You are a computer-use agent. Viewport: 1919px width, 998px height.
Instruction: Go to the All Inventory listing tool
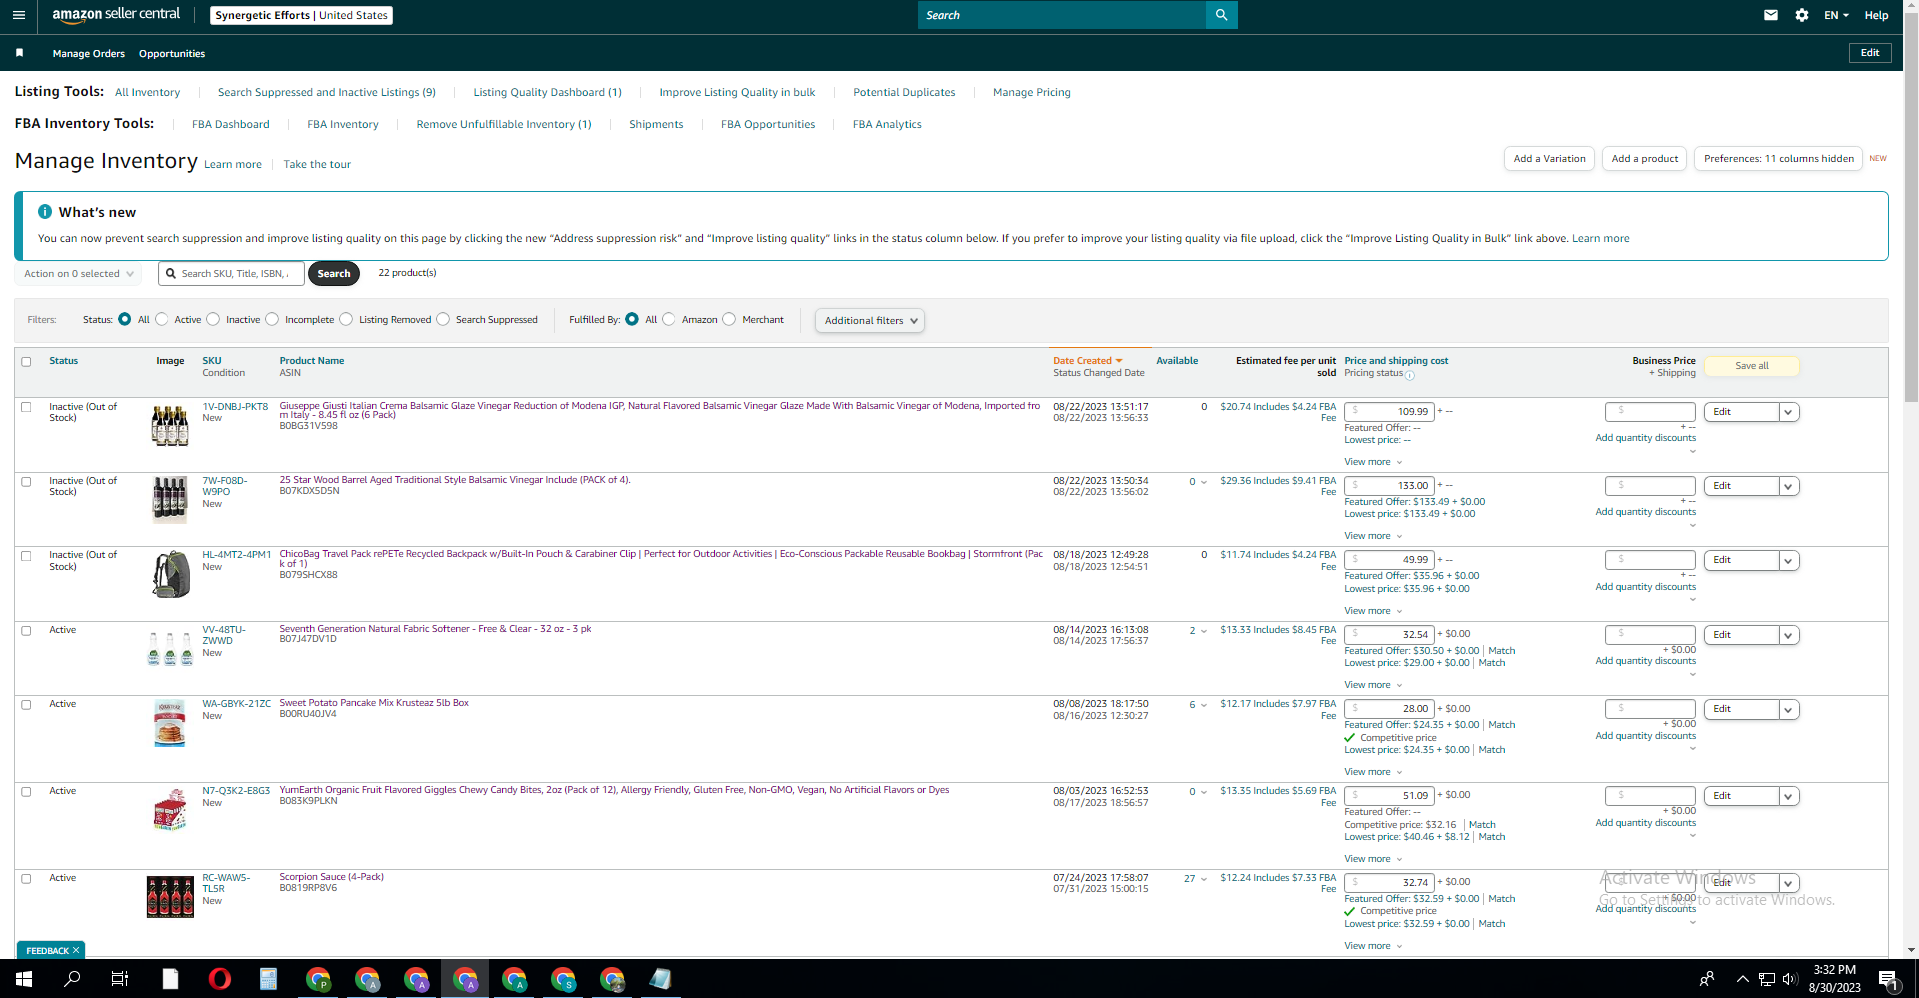(x=147, y=92)
